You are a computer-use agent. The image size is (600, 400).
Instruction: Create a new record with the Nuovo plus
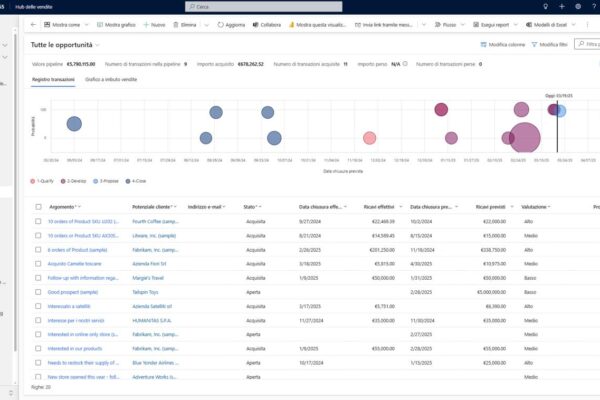click(x=146, y=24)
